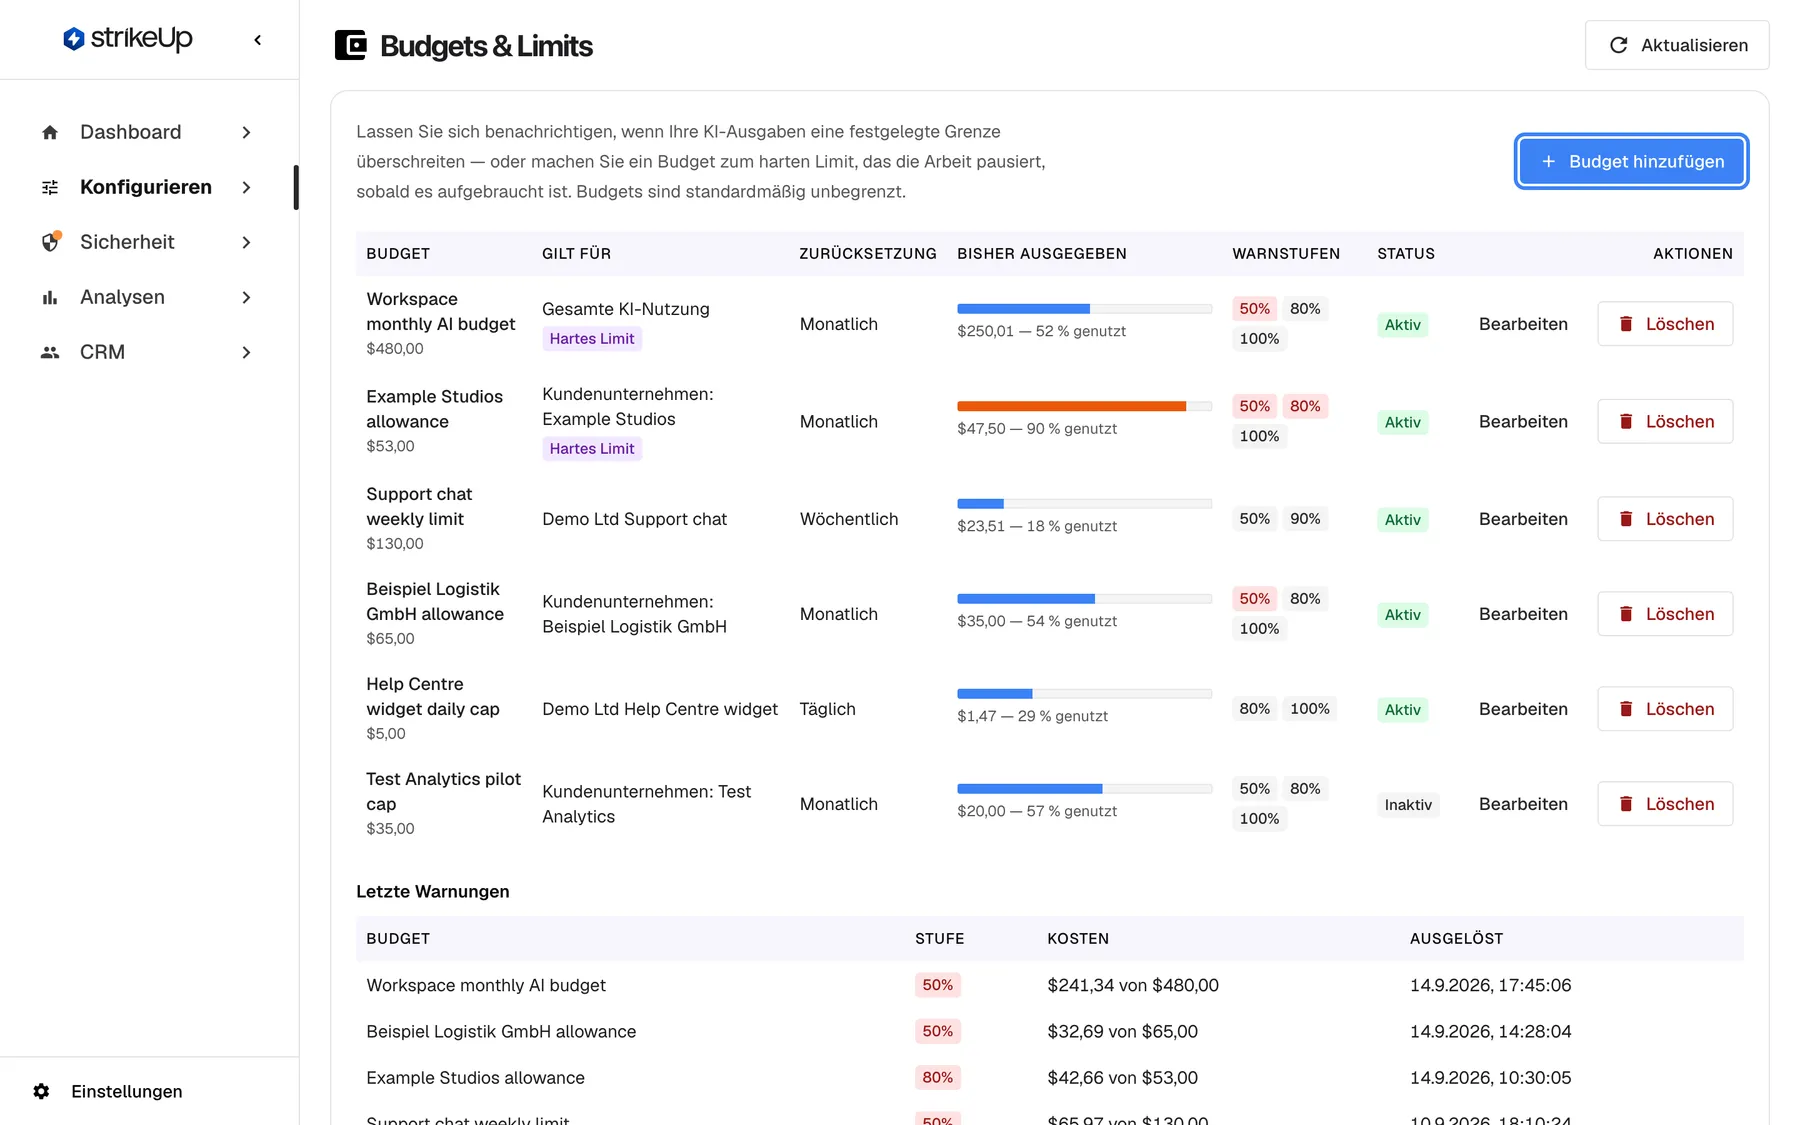1800x1125 pixels.
Task: Click Bearbeiten for Test Analytics pilot cap
Action: tap(1523, 804)
